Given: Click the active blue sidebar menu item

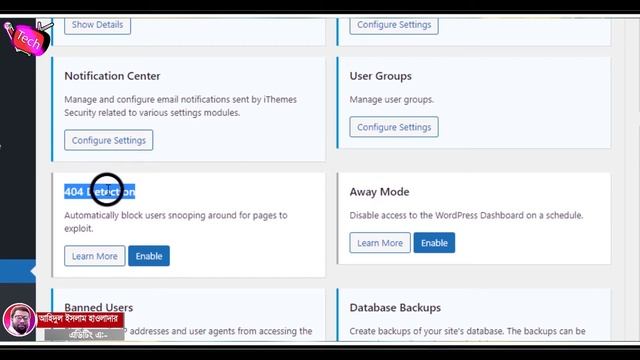Looking at the screenshot, I should click(x=18, y=271).
